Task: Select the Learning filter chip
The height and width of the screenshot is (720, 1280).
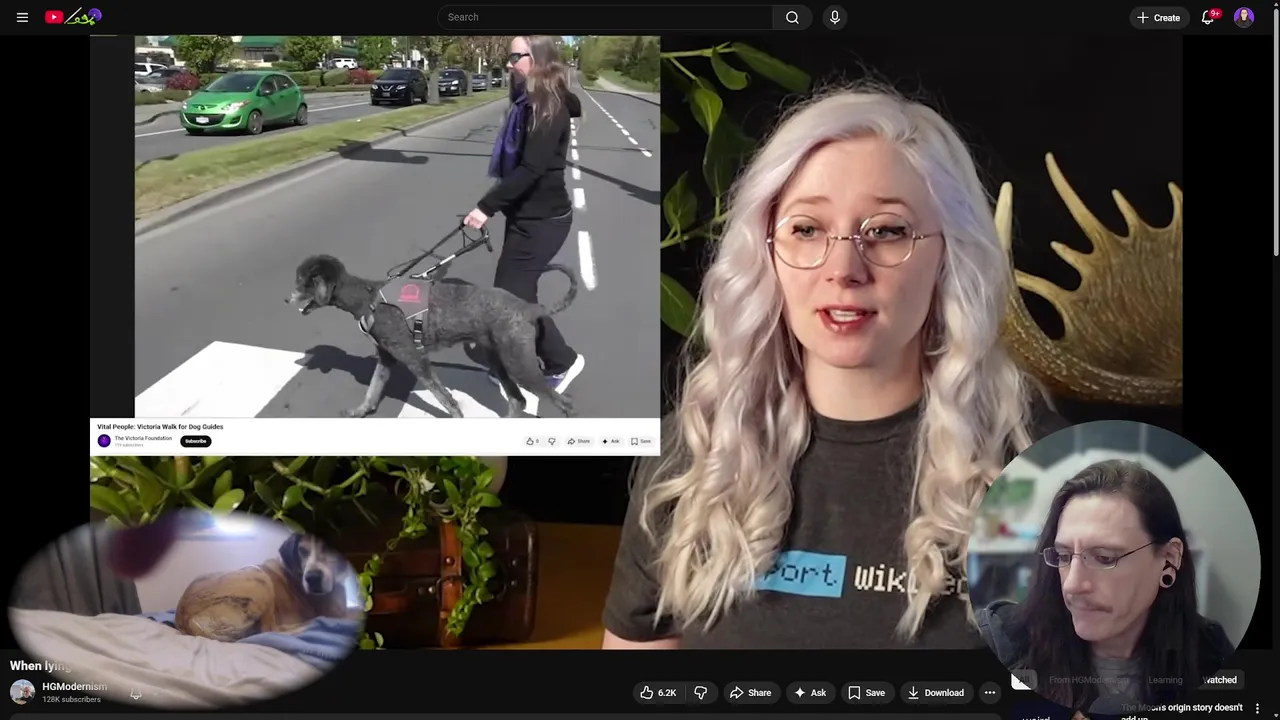Action: pyautogui.click(x=1165, y=680)
